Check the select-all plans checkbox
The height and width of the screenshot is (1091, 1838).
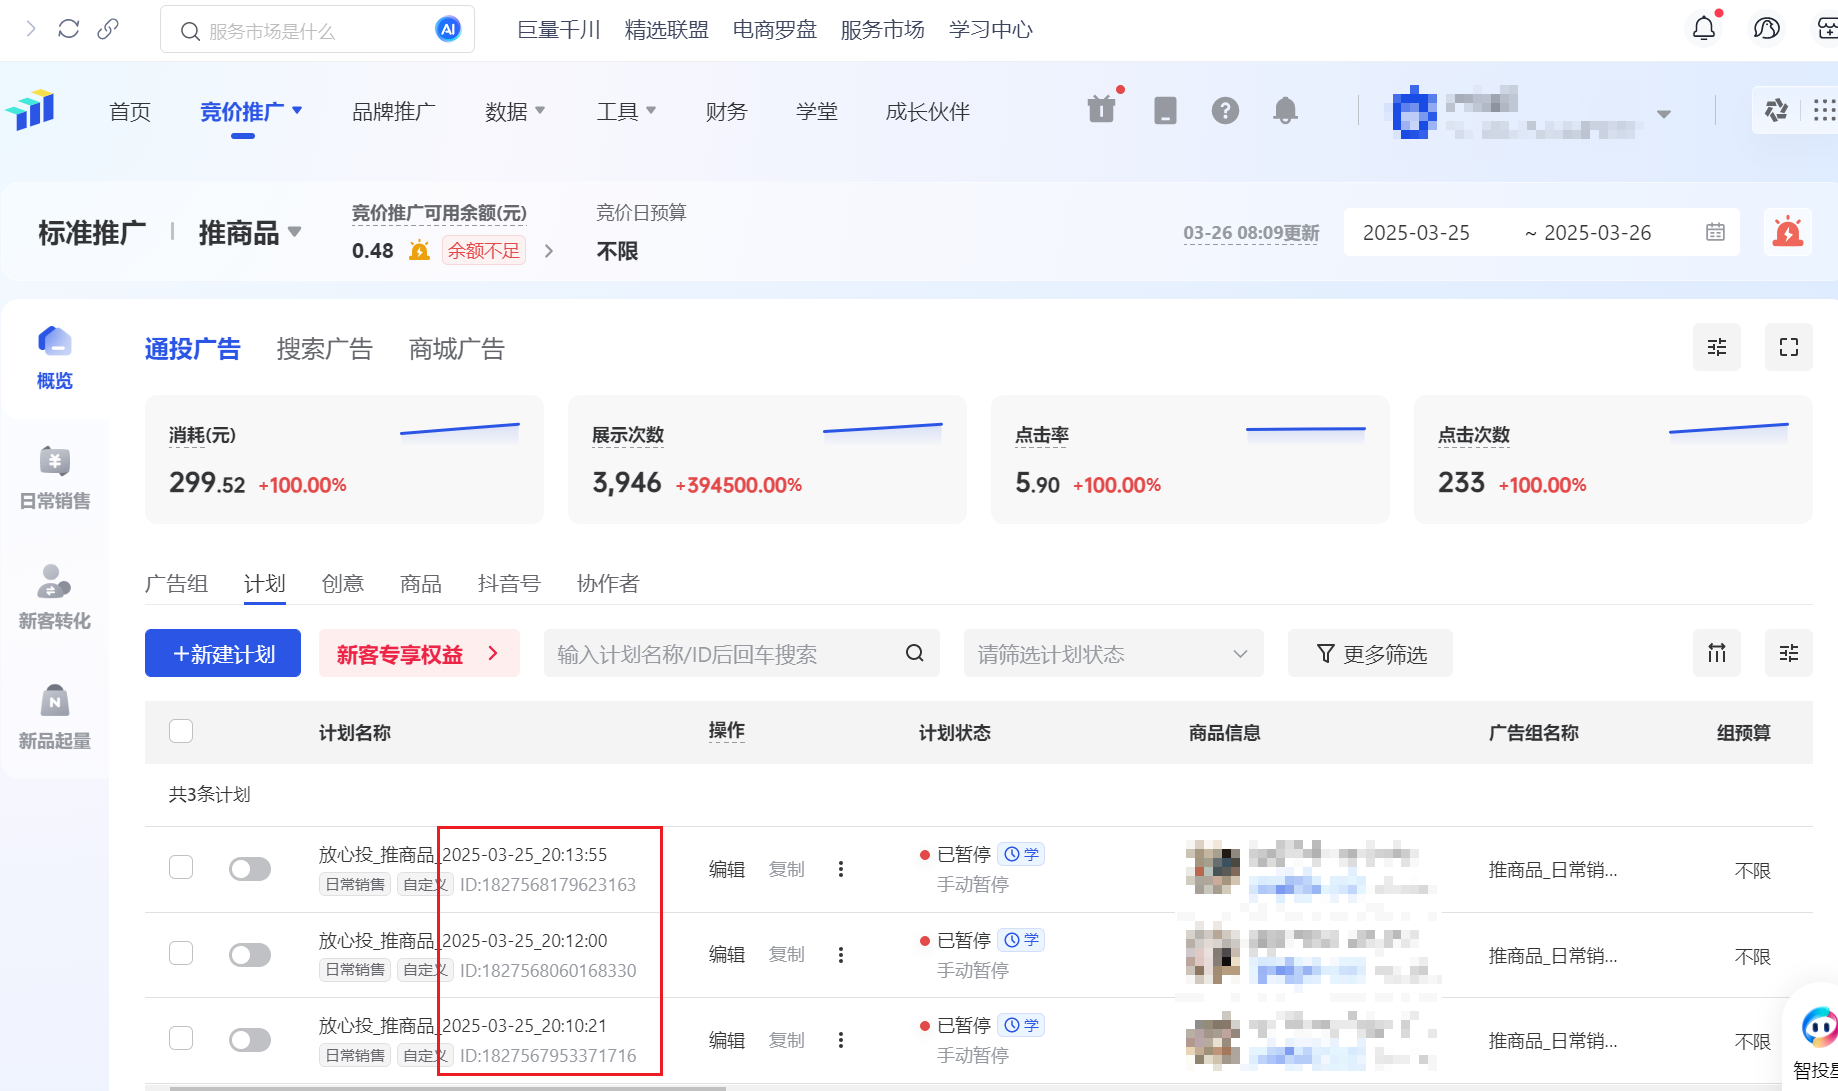point(181,732)
